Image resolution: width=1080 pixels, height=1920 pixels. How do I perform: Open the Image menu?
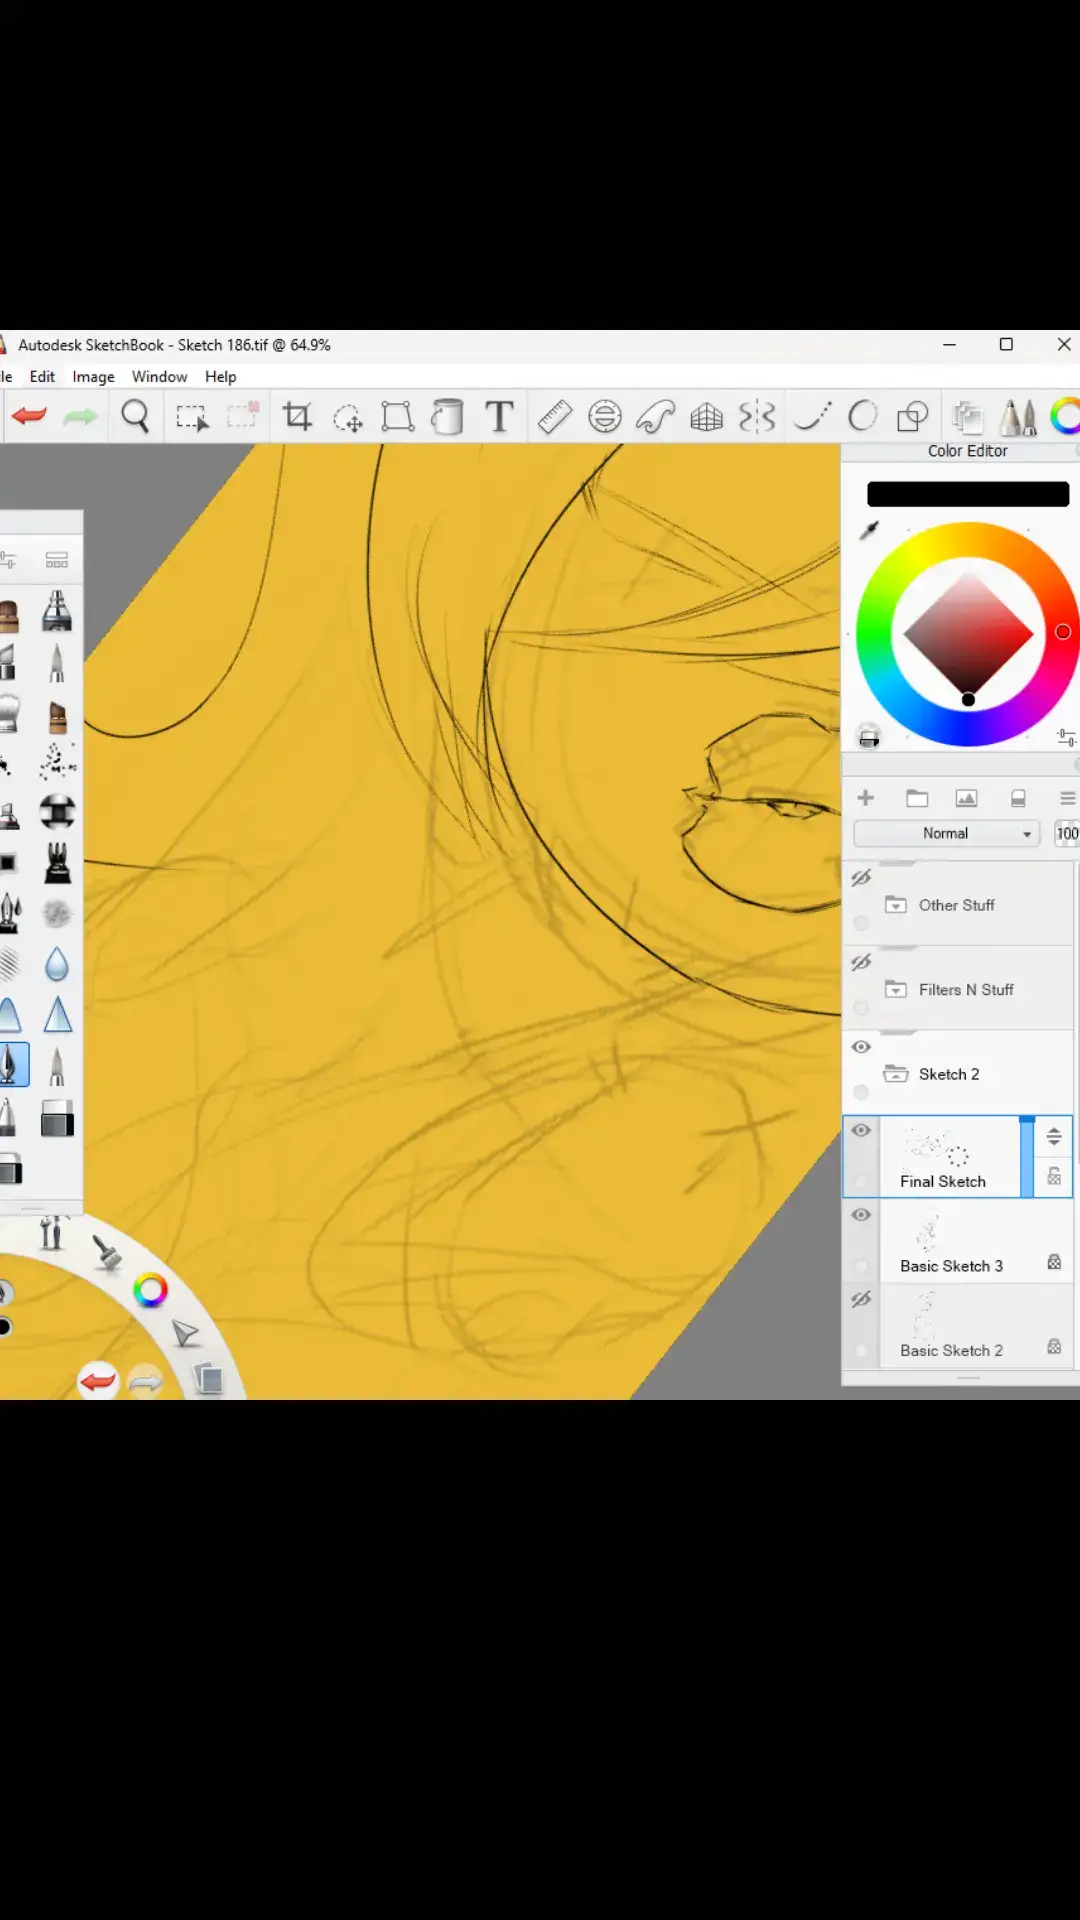click(93, 377)
